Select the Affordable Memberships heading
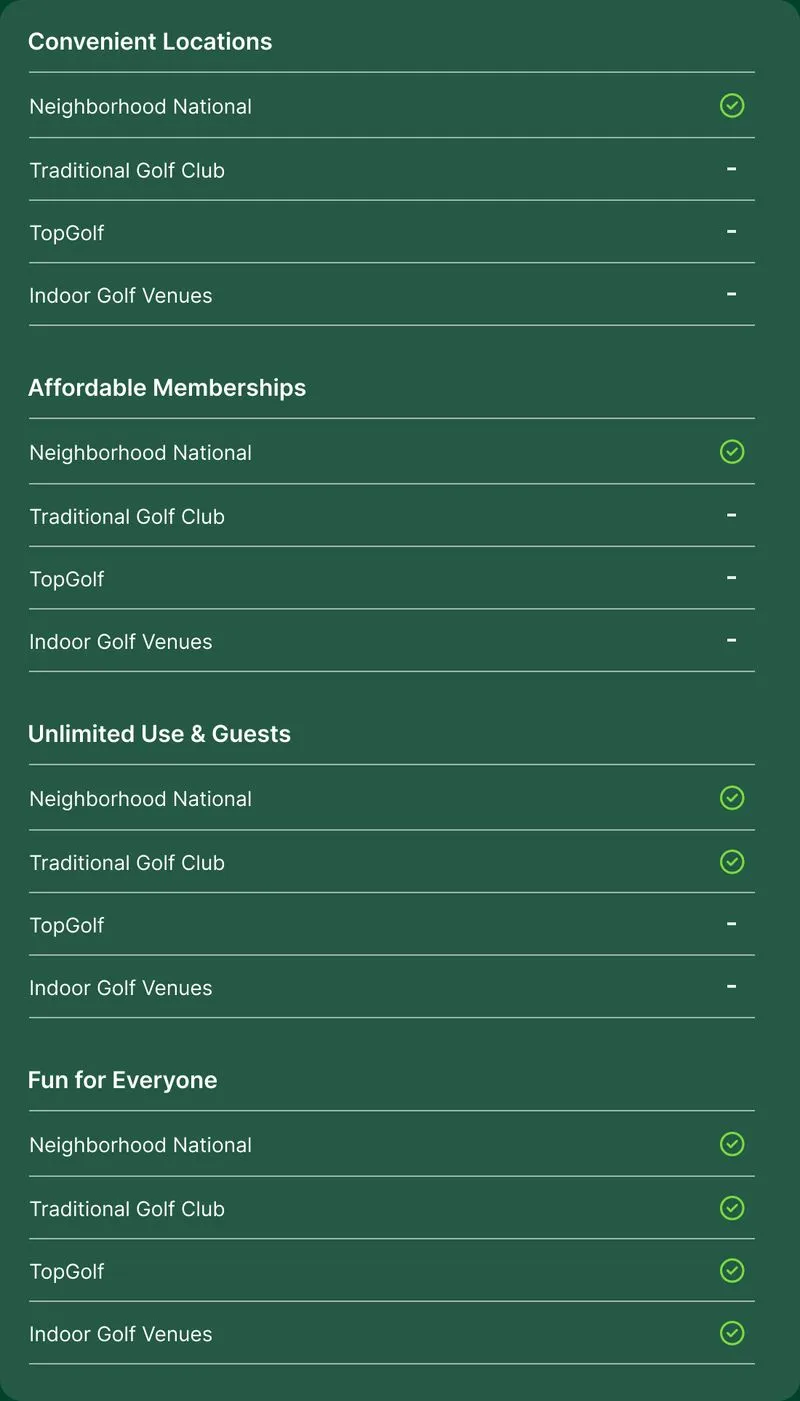This screenshot has width=800, height=1401. pyautogui.click(x=167, y=387)
